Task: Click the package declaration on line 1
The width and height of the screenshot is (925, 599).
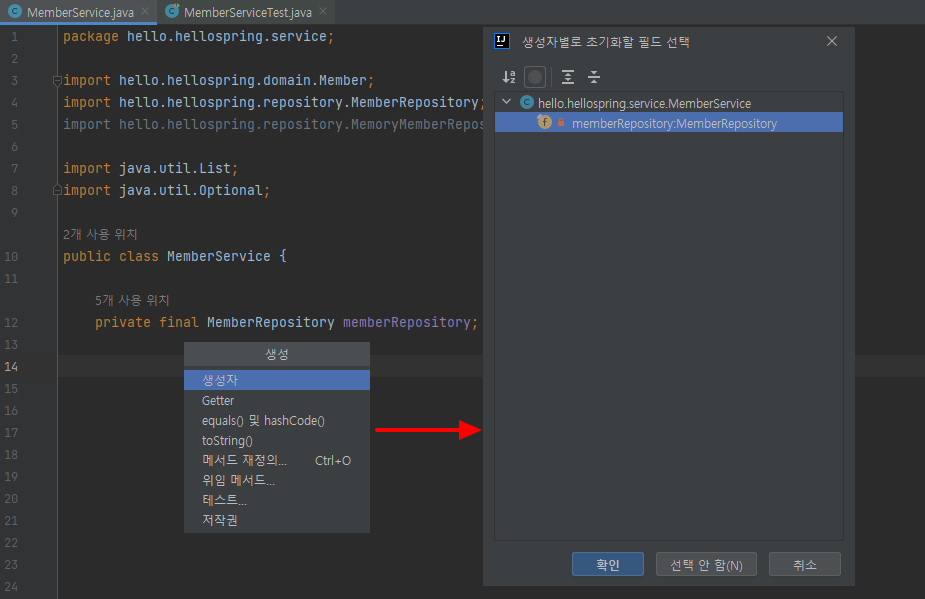Action: click(x=198, y=37)
